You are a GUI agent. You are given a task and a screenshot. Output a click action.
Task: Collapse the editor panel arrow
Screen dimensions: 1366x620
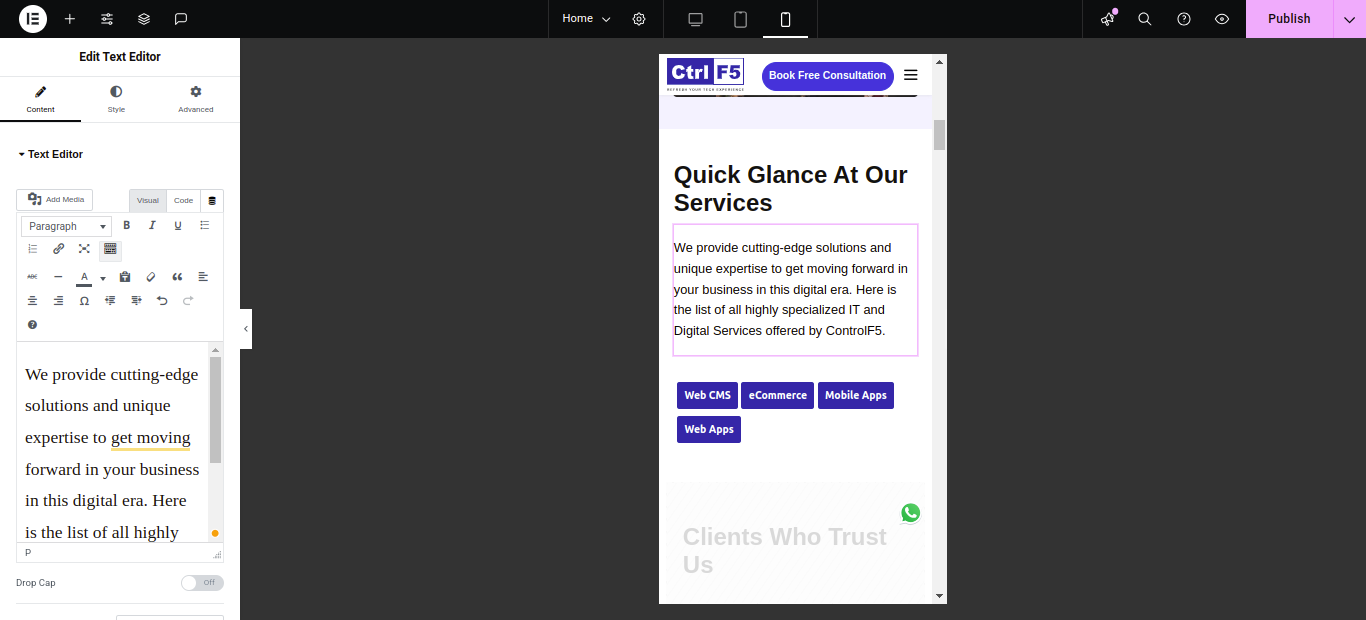tap(246, 329)
